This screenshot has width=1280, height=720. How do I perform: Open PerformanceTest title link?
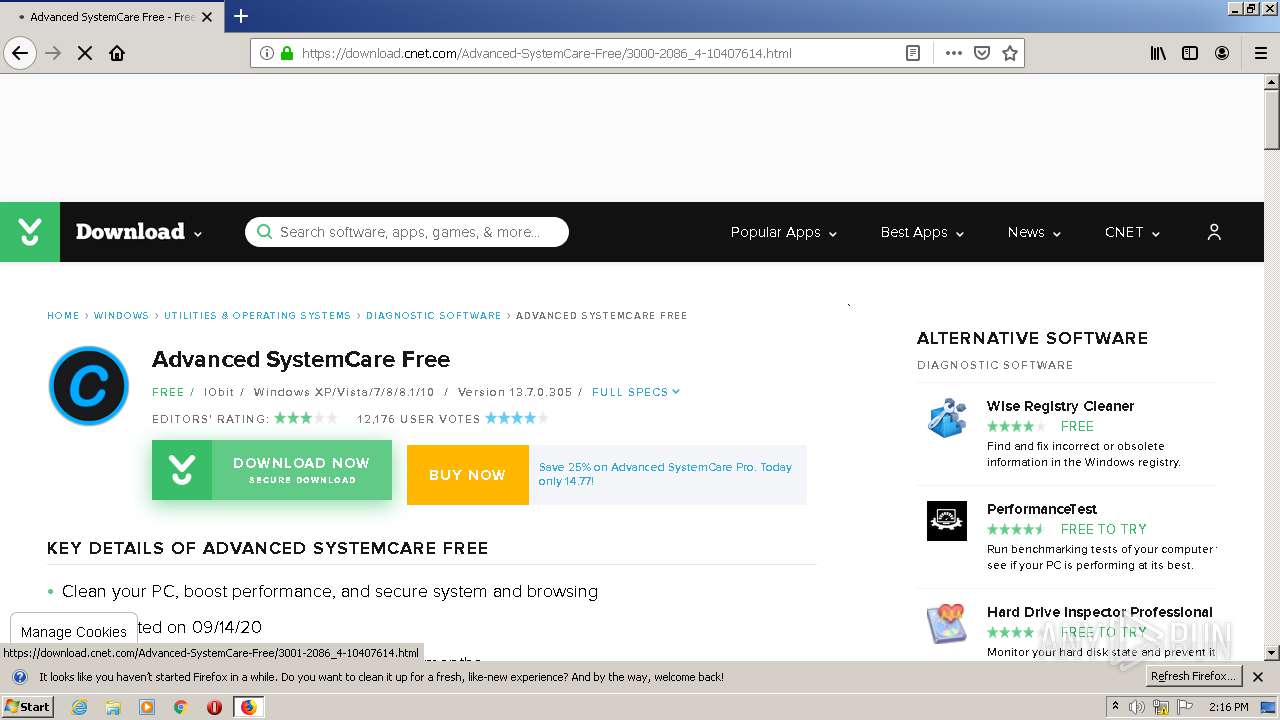pos(1042,509)
